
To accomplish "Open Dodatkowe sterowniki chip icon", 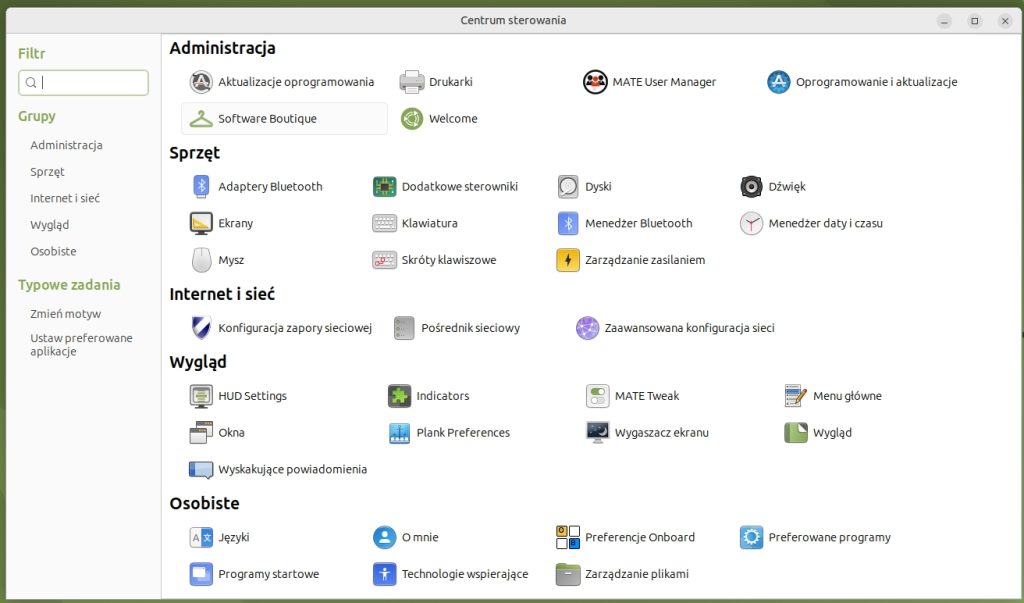I will click(385, 187).
